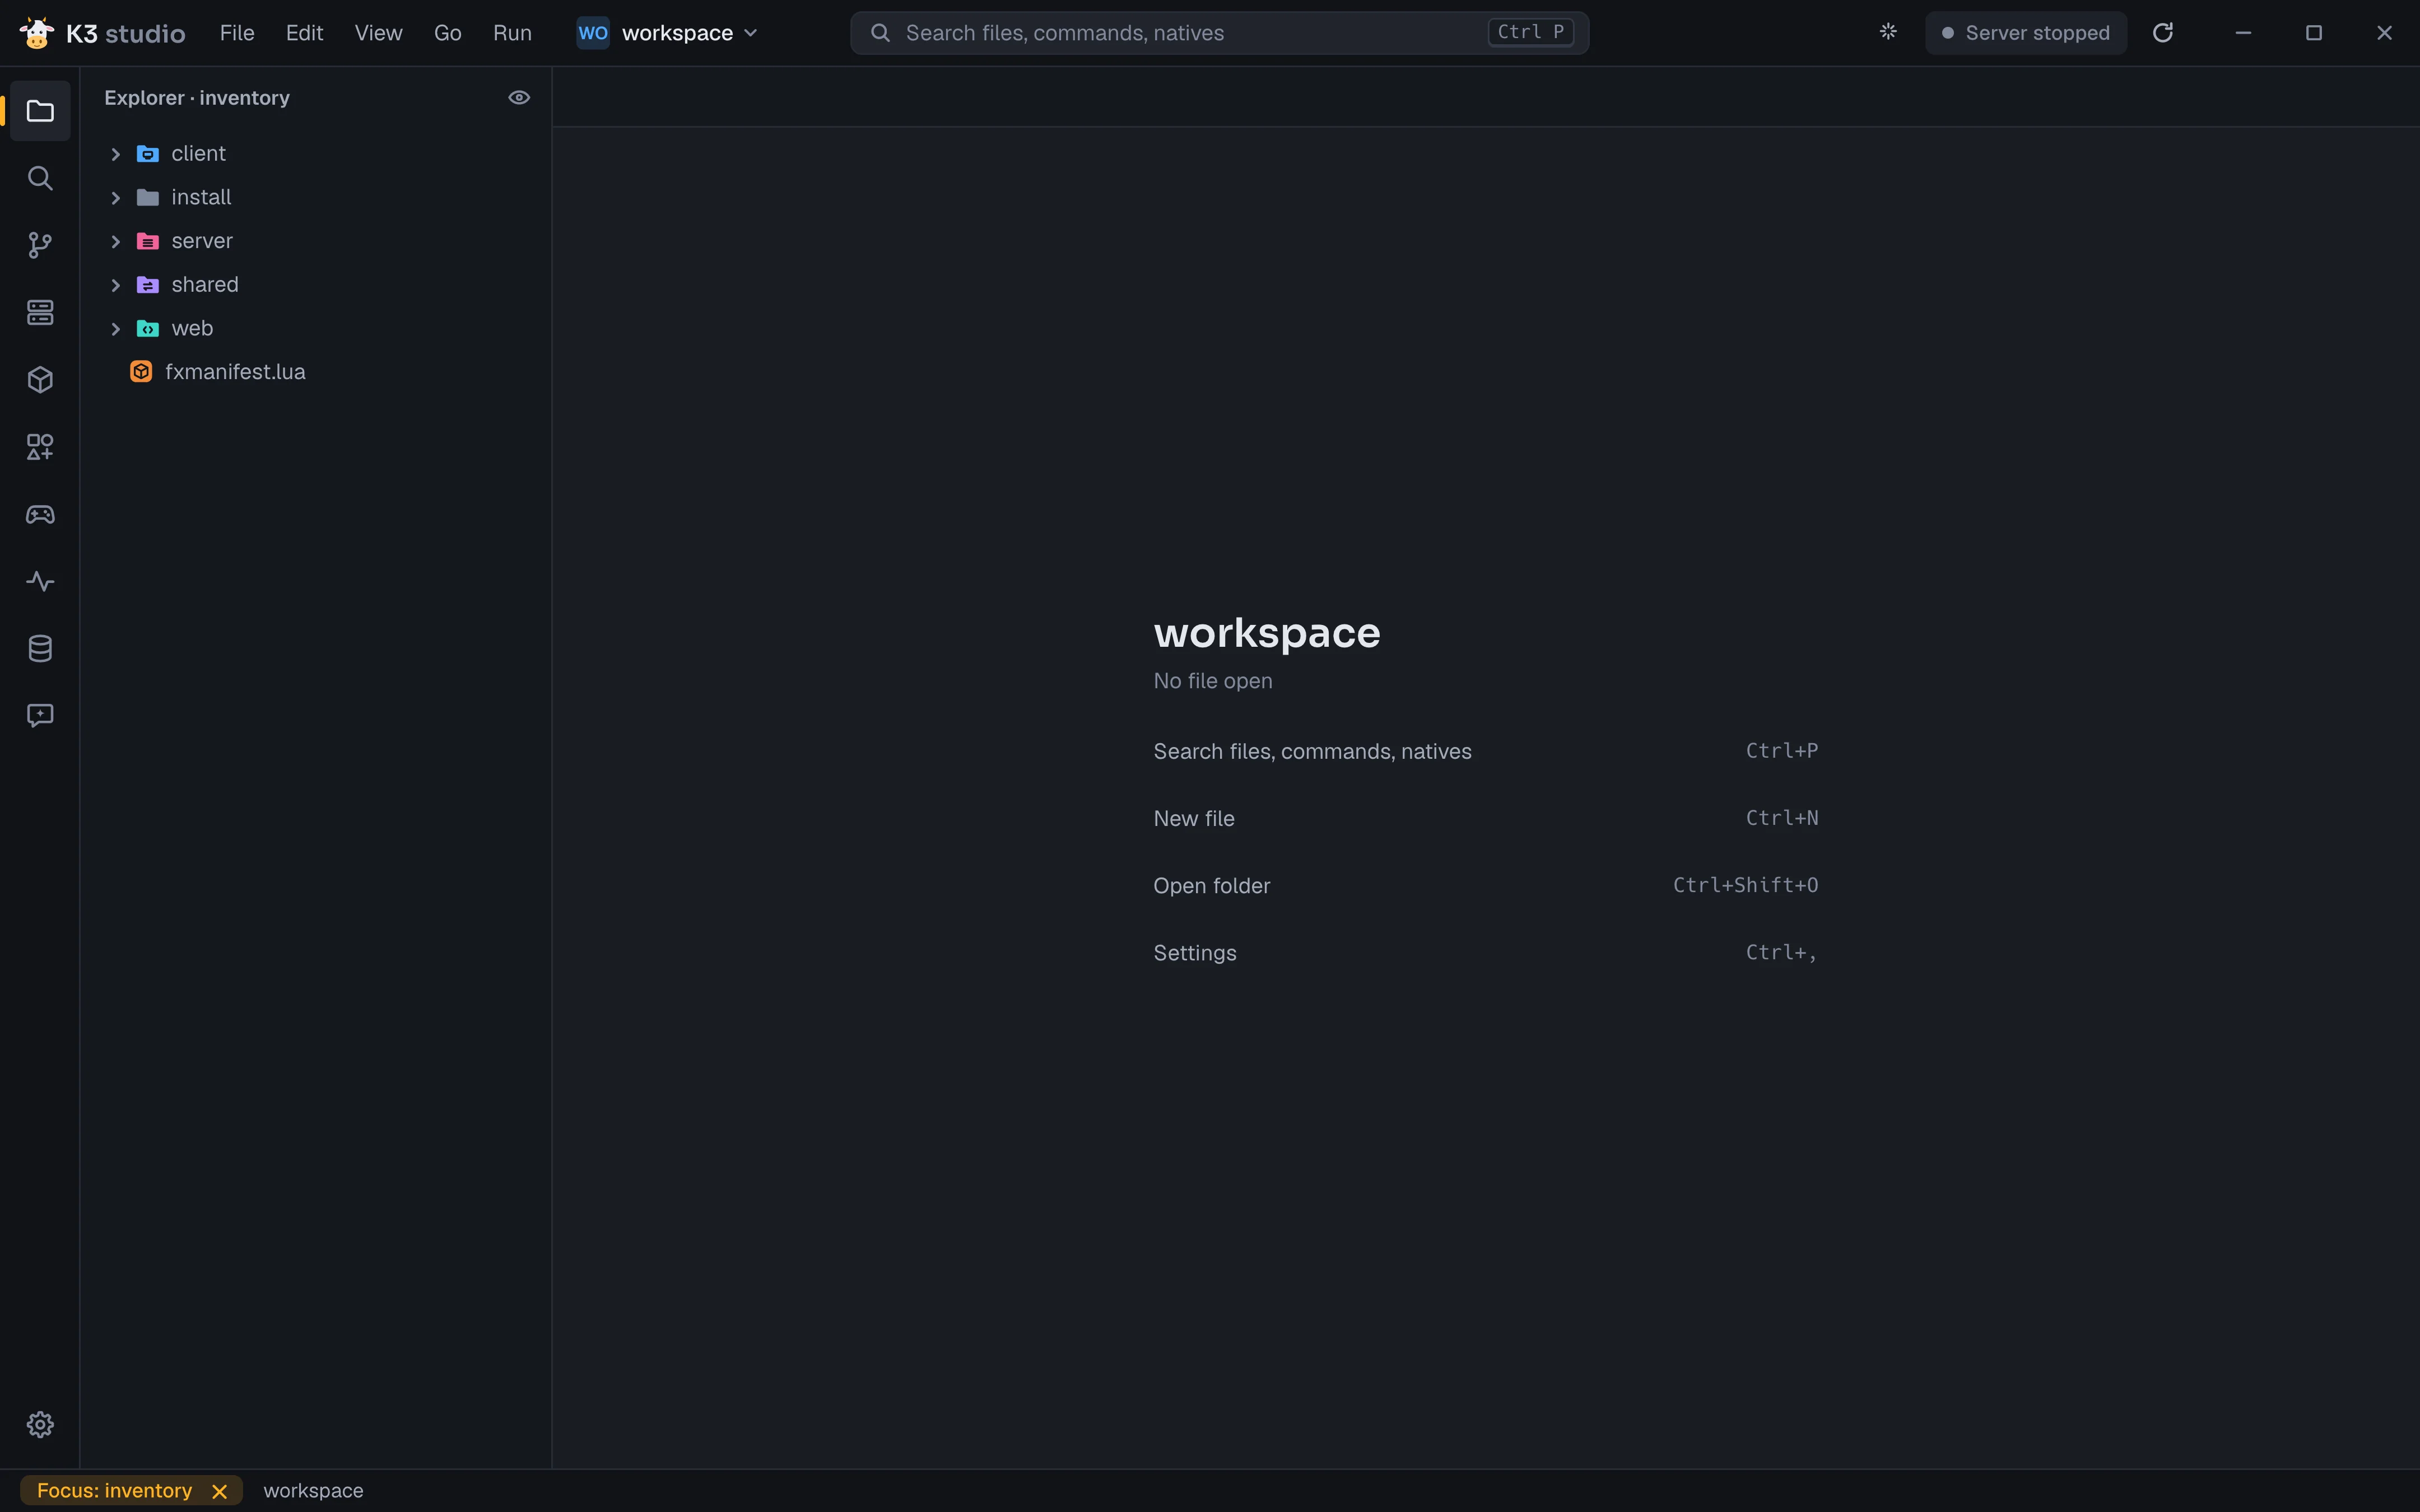Open the Source Control branch icon
Image resolution: width=2420 pixels, height=1512 pixels.
pos(40,245)
